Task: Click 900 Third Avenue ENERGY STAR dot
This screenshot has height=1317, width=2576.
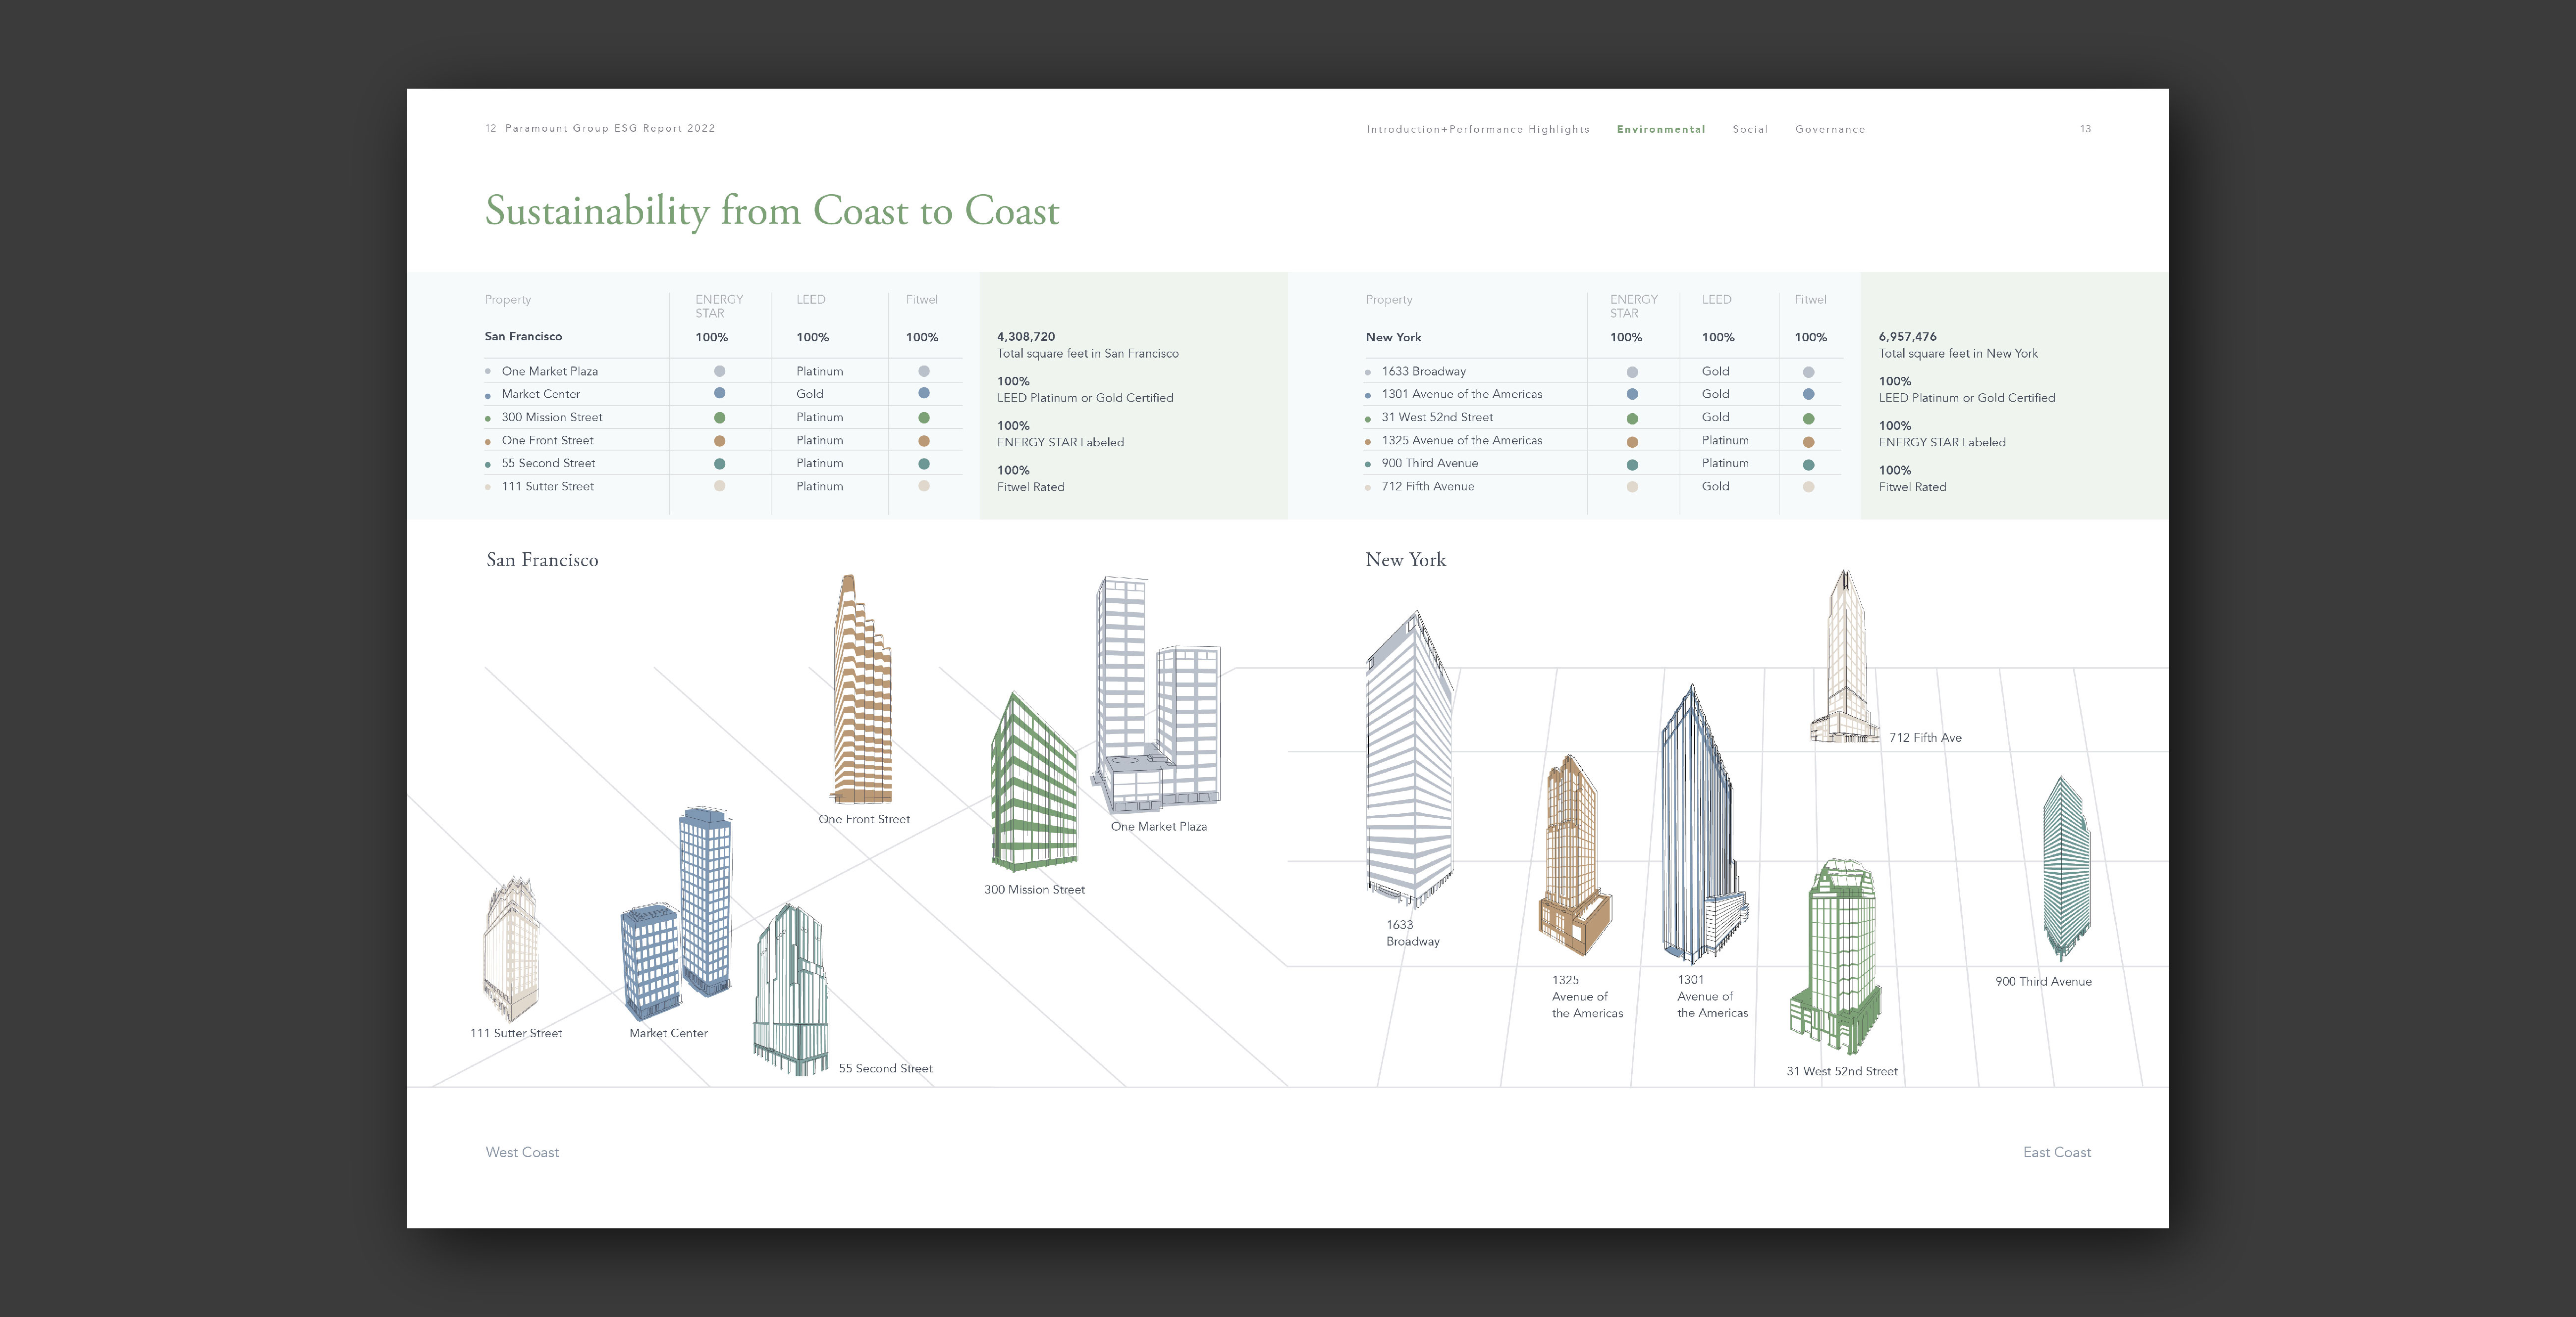Action: (x=1632, y=465)
